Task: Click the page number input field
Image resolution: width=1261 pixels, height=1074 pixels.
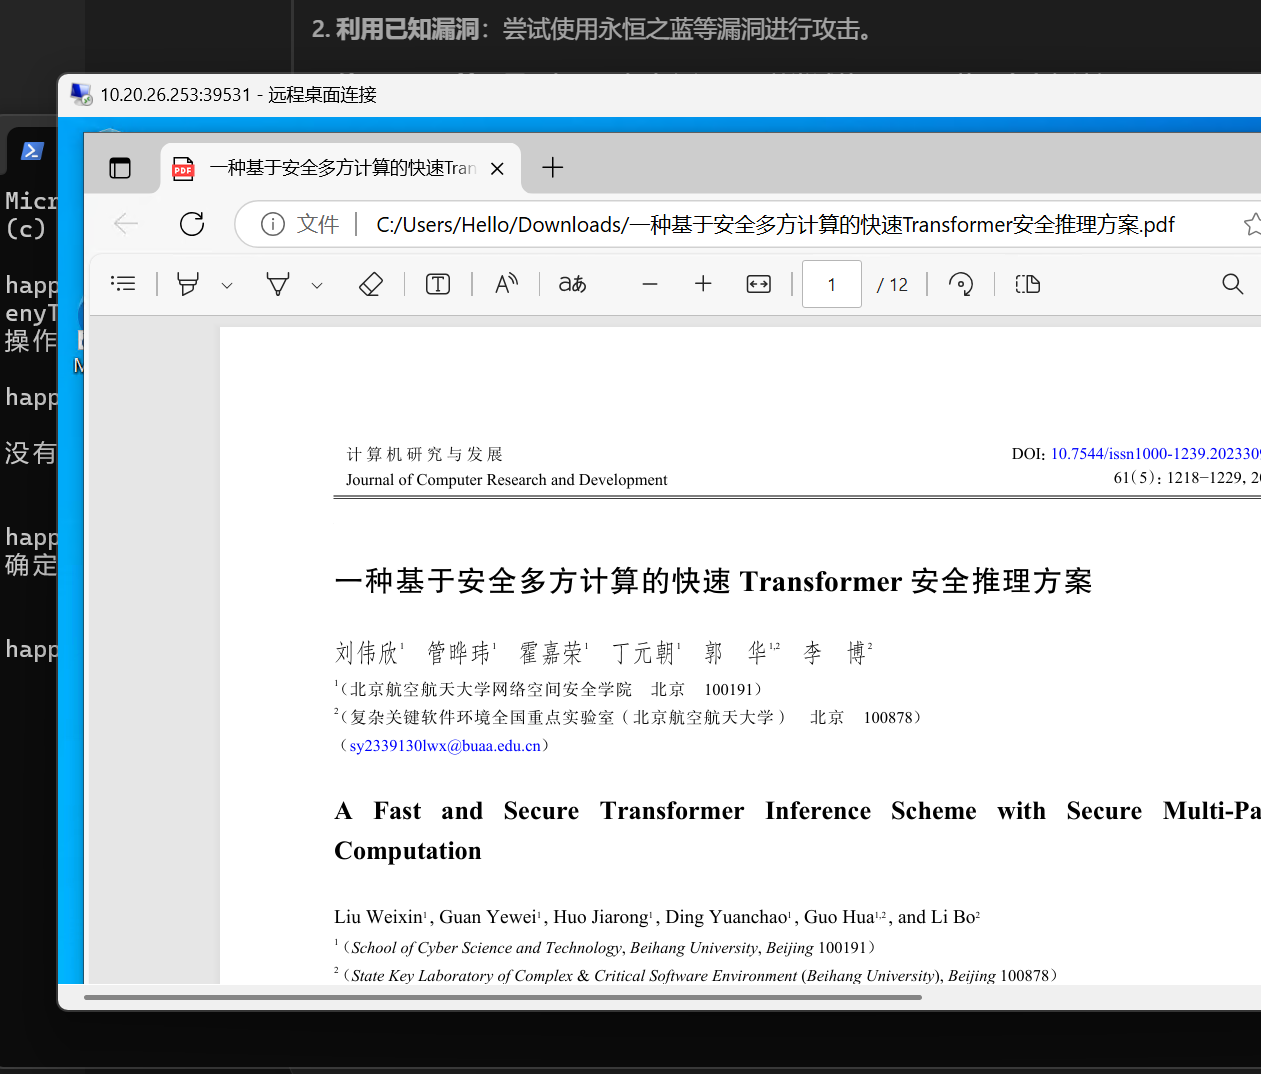Action: (831, 284)
